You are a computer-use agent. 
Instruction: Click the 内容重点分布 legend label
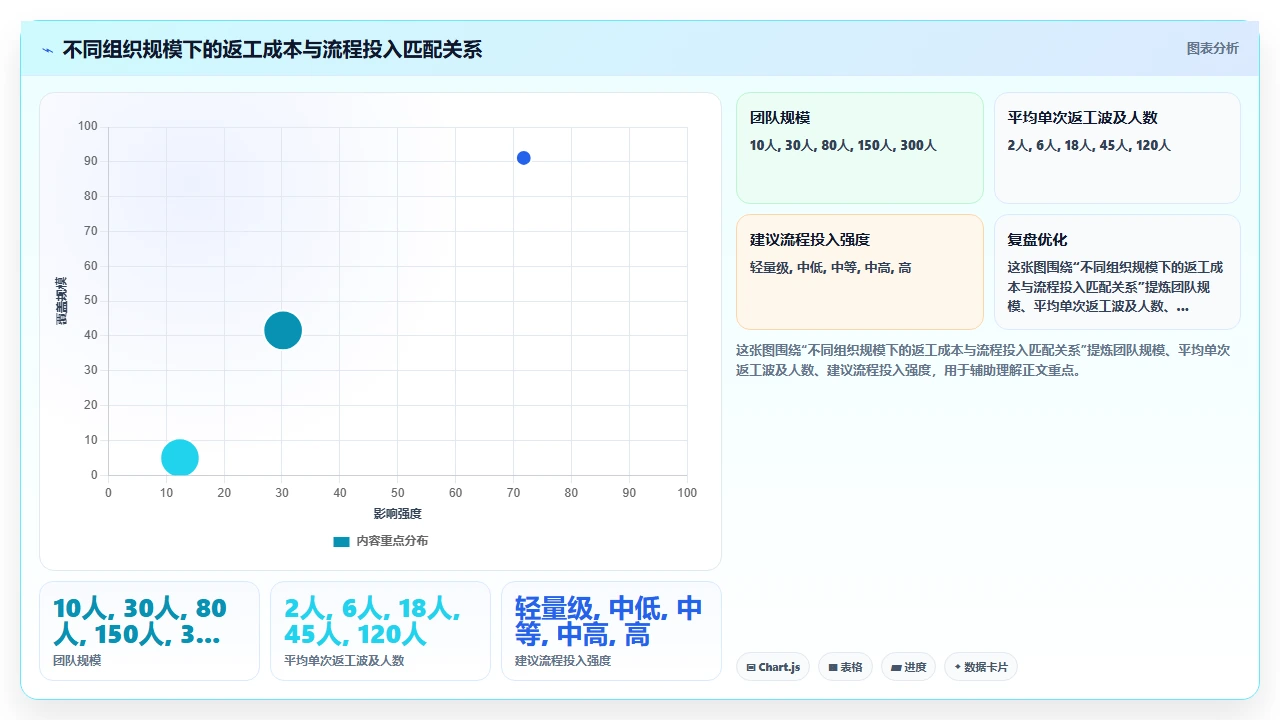click(x=392, y=541)
